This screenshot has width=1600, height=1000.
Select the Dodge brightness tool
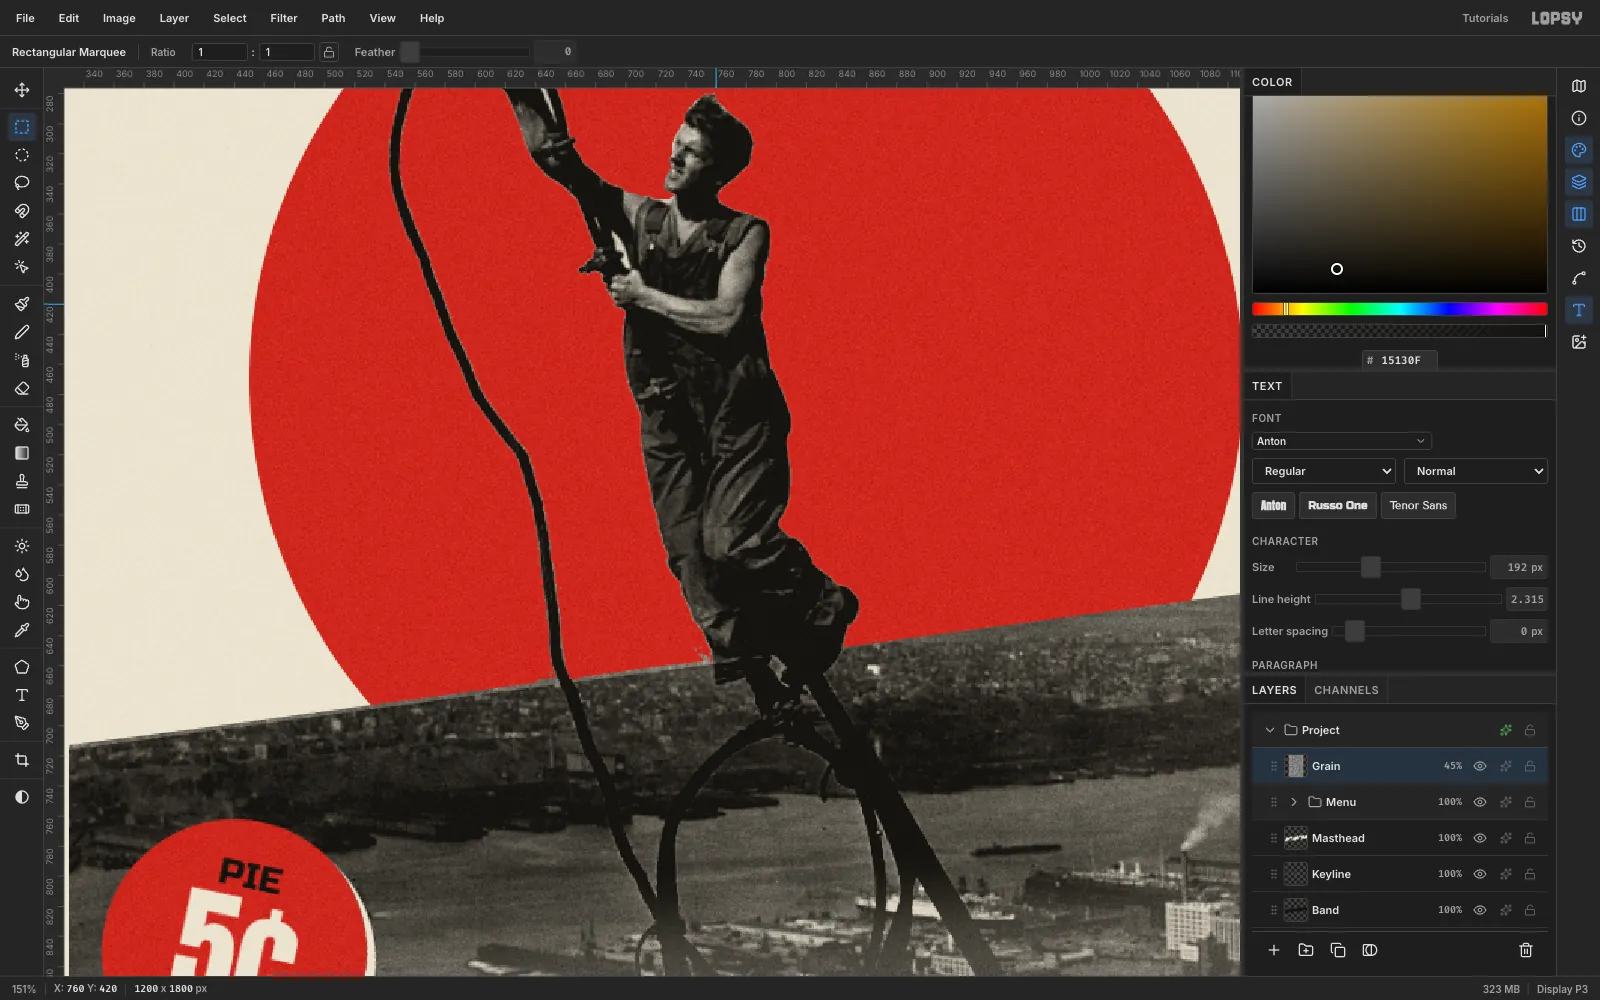[x=22, y=546]
